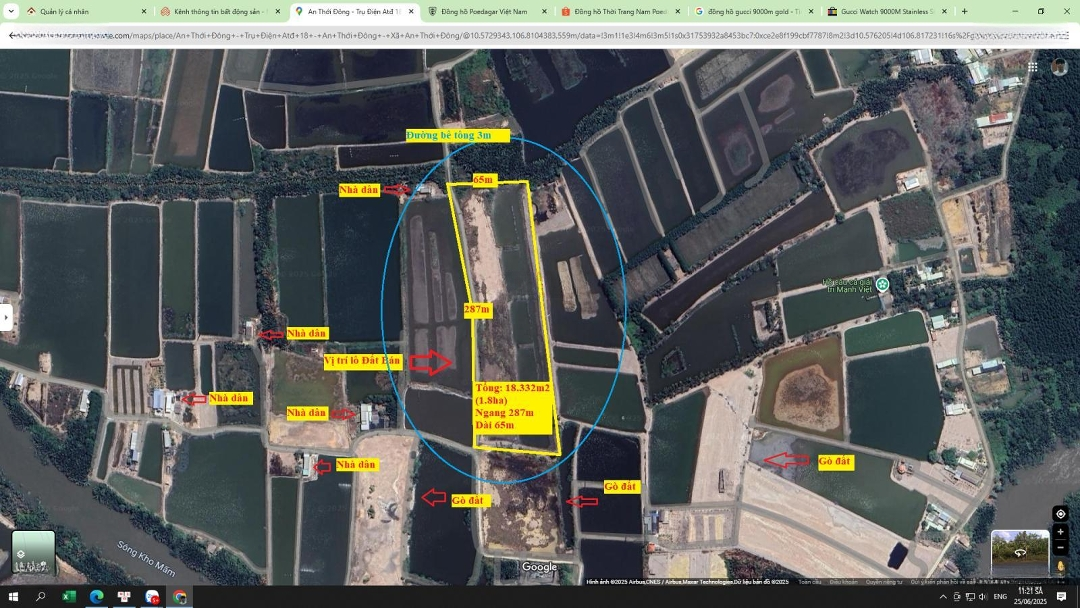The image size is (1080, 608).
Task: Click the browser back arrow
Action: click(x=12, y=35)
